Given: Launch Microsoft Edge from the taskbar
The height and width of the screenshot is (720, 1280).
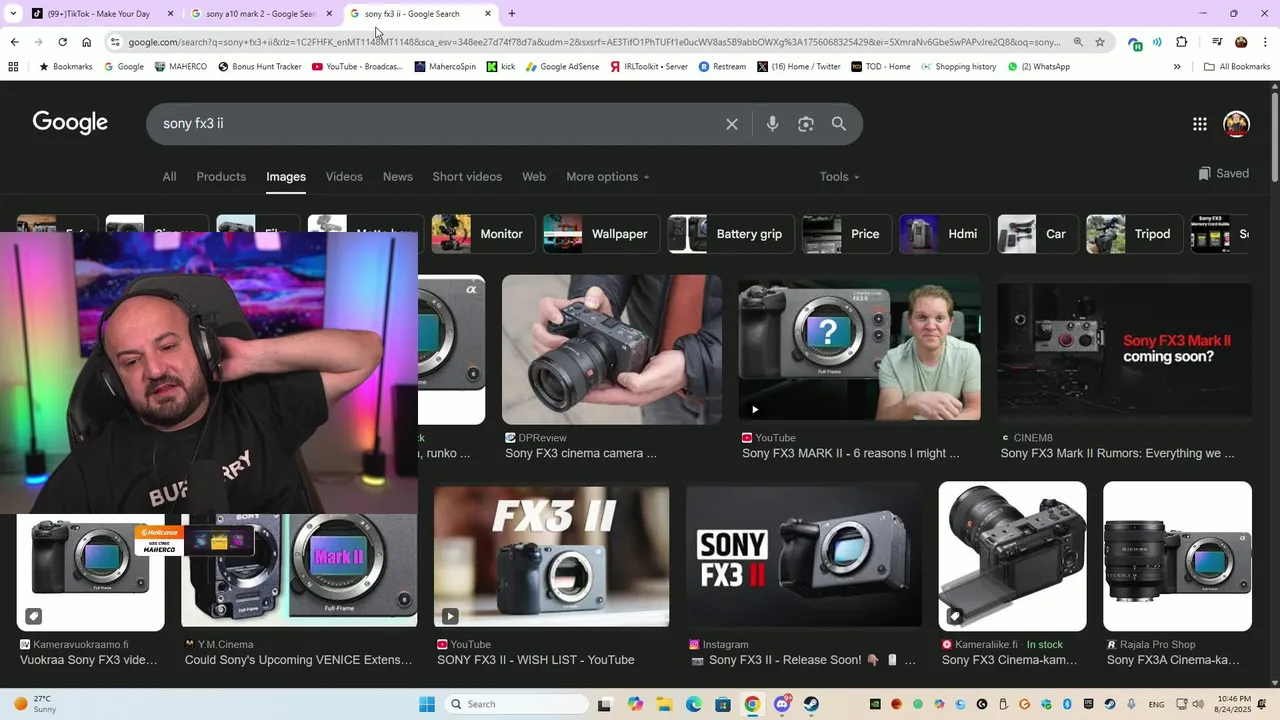Looking at the screenshot, I should click(x=694, y=704).
